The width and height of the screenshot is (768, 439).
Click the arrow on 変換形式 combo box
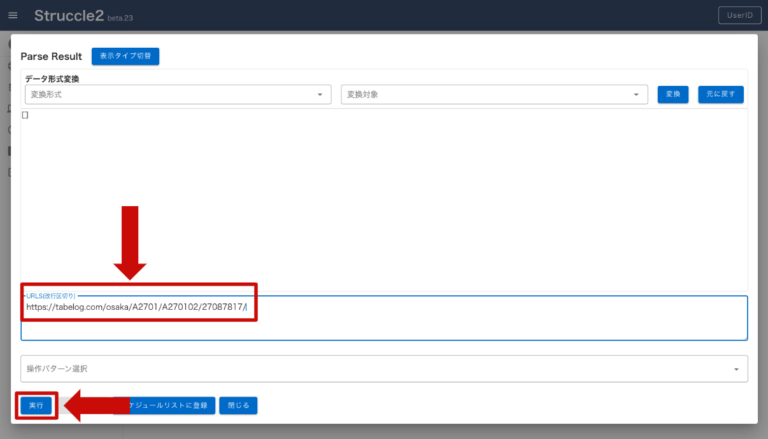[x=320, y=95]
